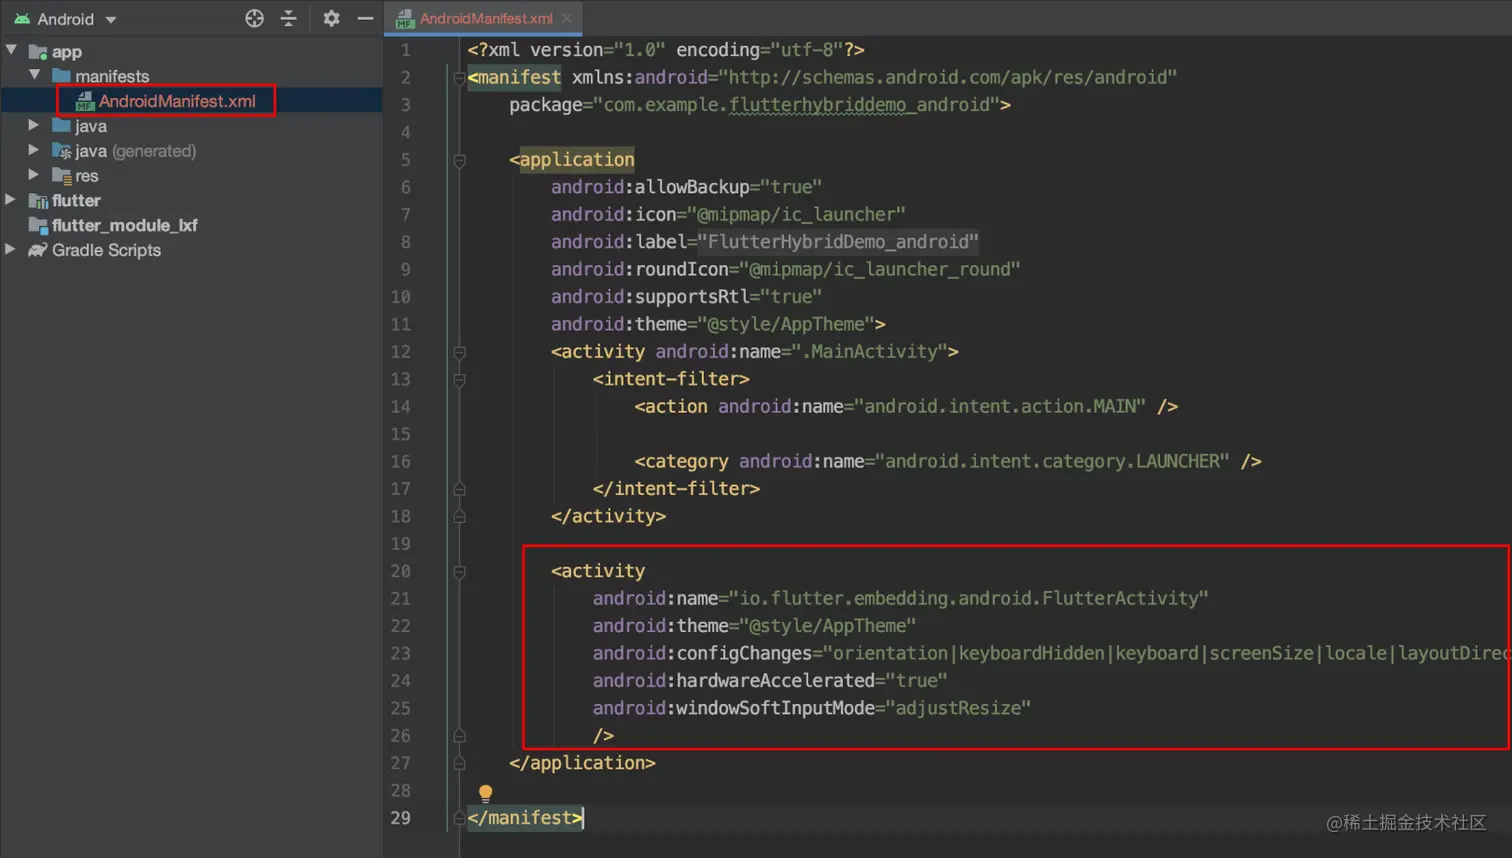Expand the java folder

[x=34, y=125]
